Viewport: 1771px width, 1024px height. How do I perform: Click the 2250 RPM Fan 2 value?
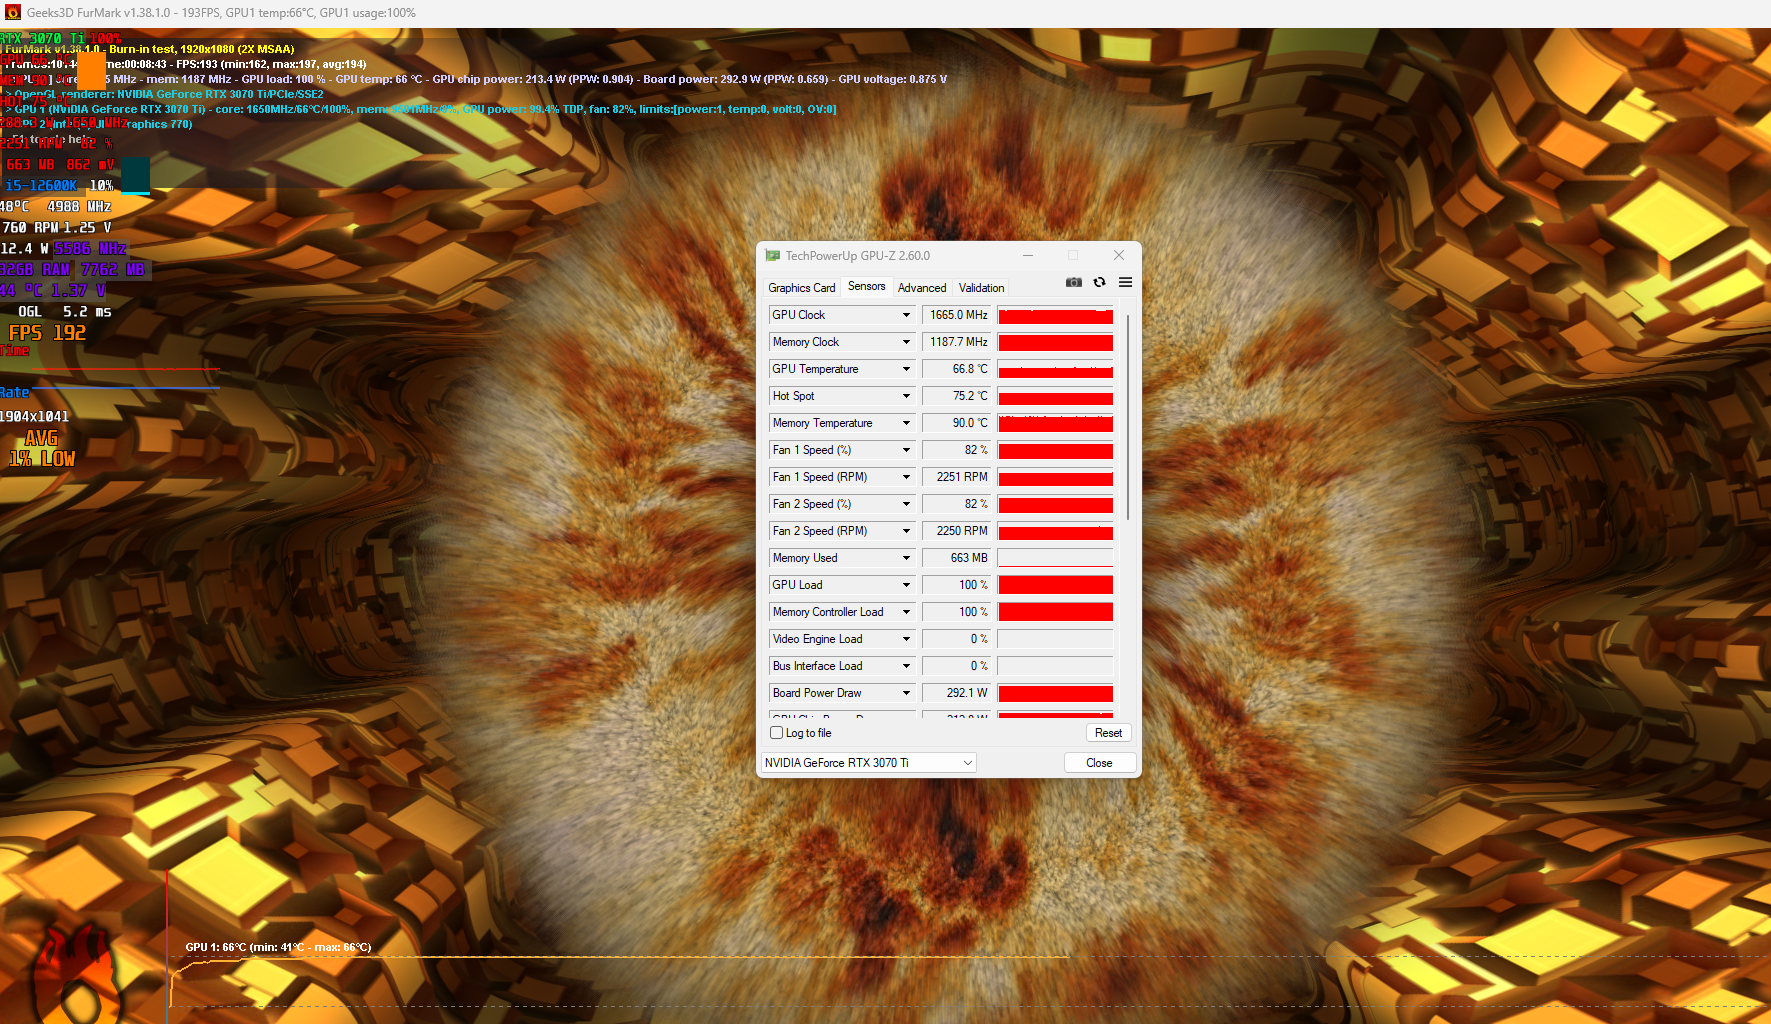tap(956, 531)
